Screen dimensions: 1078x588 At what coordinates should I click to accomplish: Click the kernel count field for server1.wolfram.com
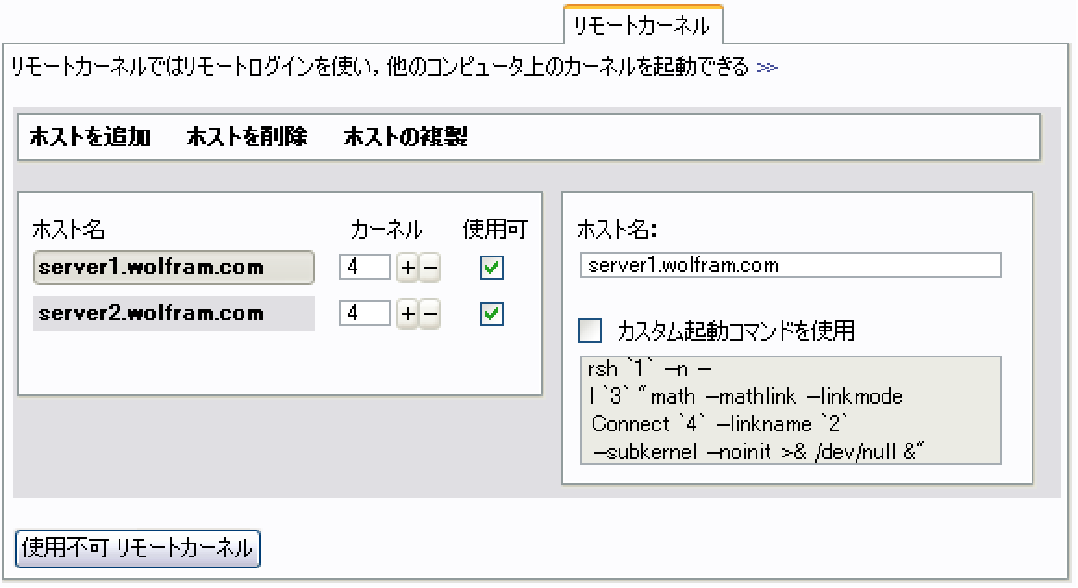coord(364,267)
